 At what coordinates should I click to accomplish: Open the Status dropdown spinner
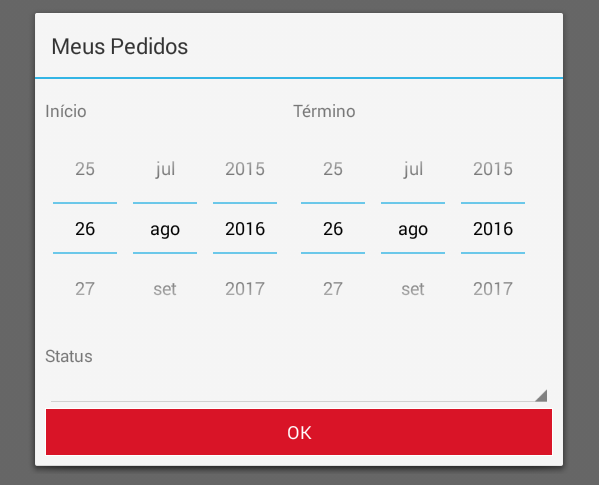[x=299, y=387]
